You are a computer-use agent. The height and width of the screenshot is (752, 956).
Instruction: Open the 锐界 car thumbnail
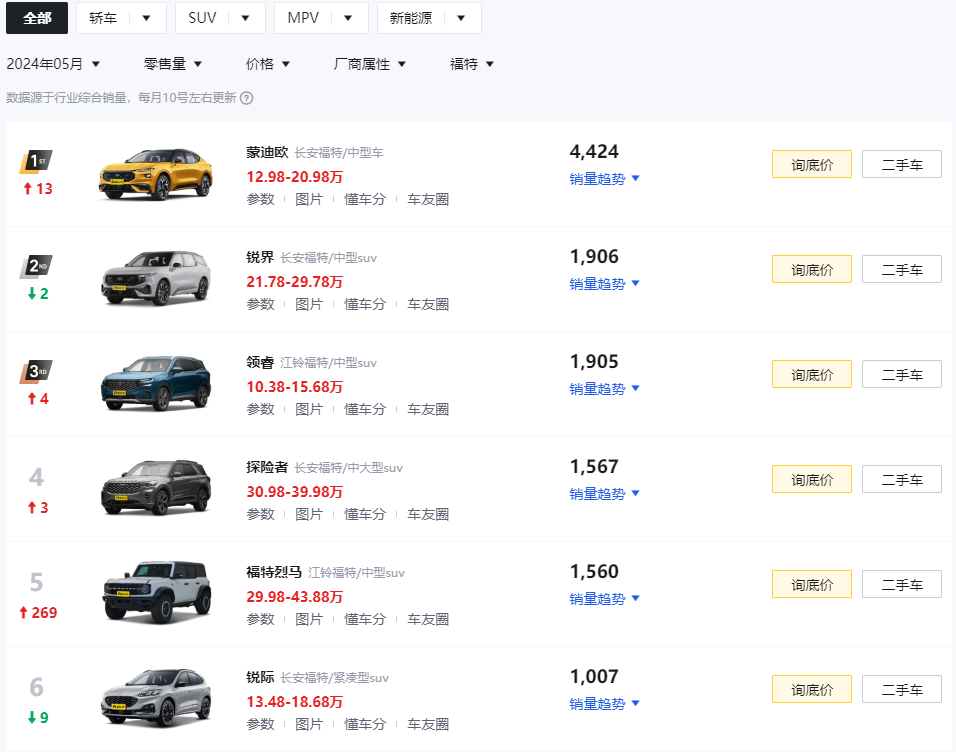[156, 279]
